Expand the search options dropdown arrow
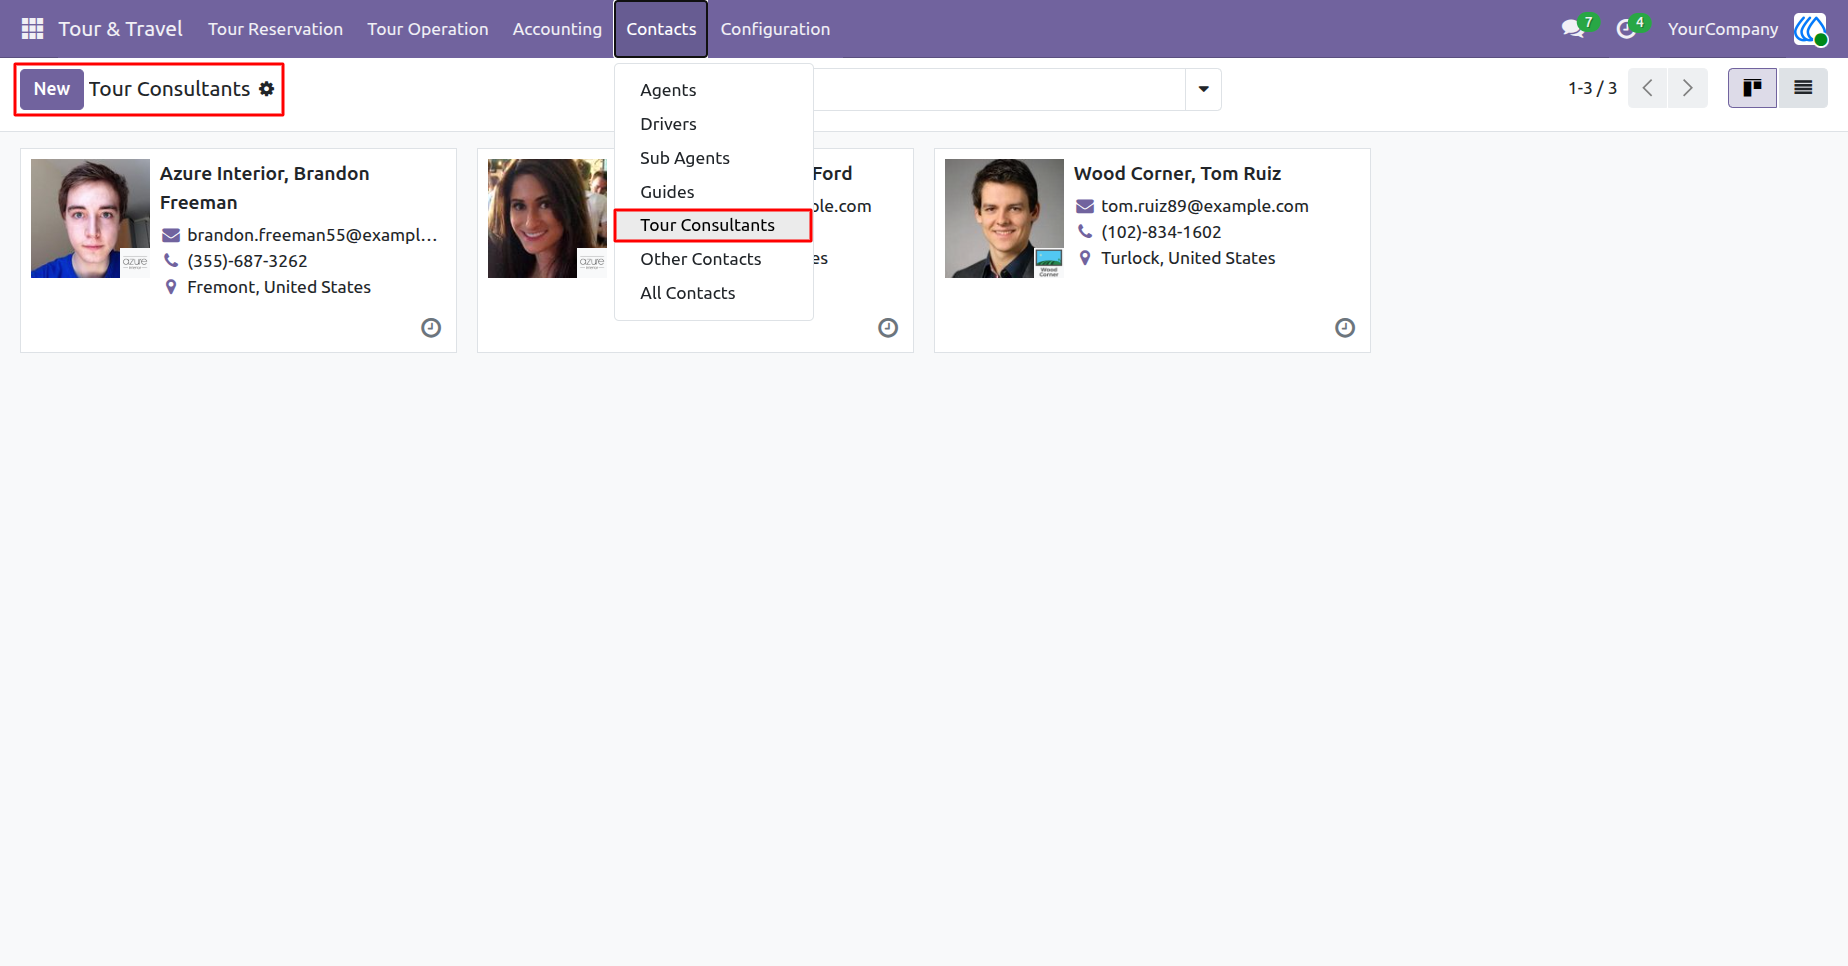The image size is (1848, 966). coord(1203,89)
